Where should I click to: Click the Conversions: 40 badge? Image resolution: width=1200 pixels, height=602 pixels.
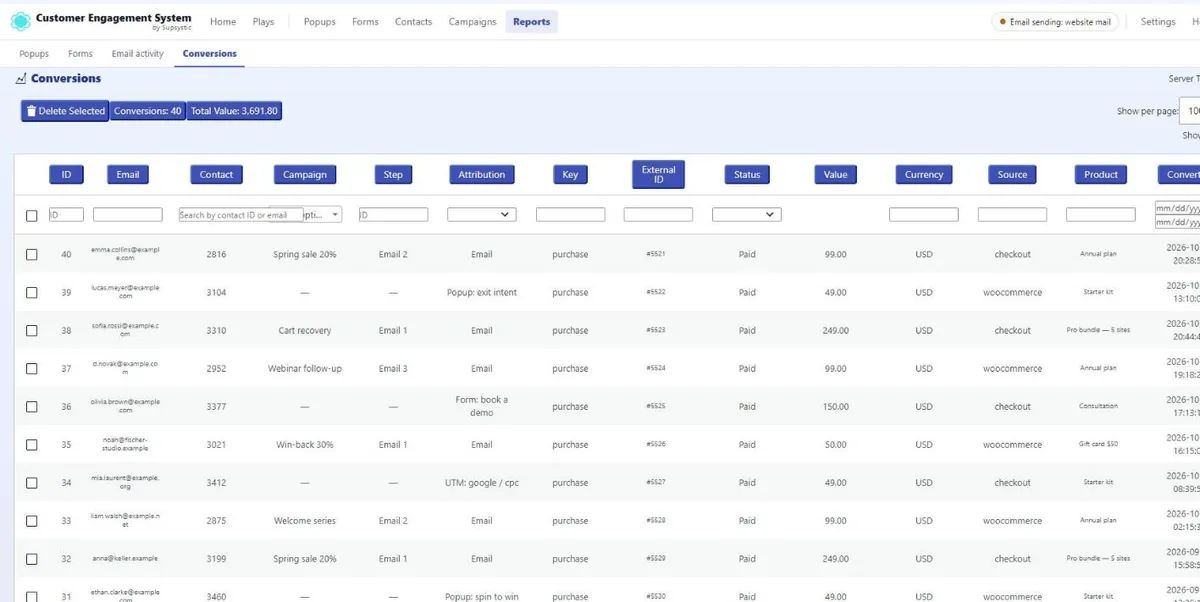click(148, 111)
